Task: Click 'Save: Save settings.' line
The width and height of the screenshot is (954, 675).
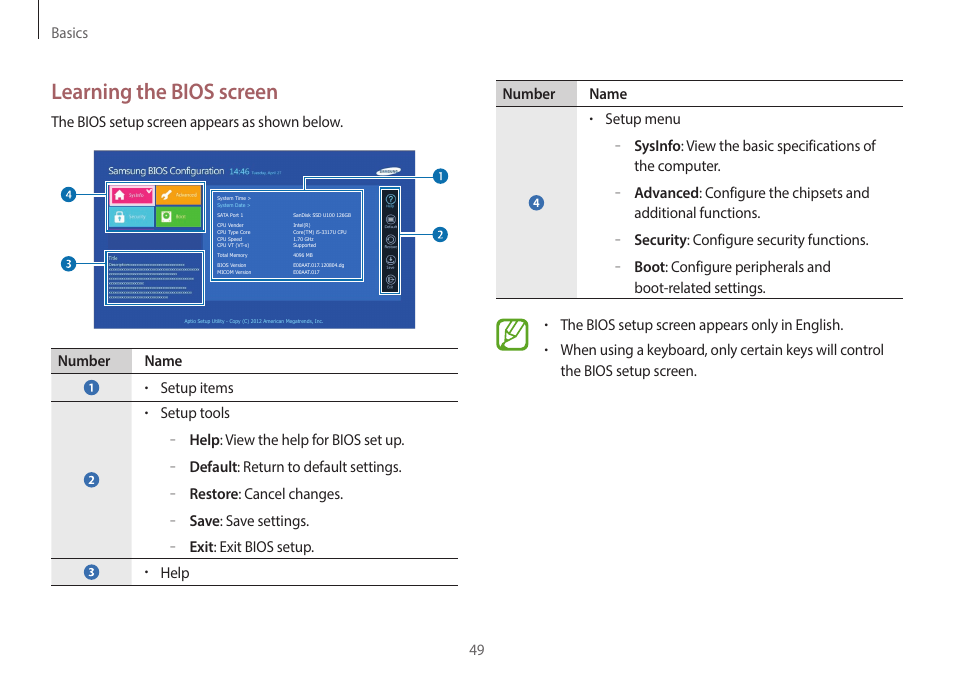Action: 249,521
